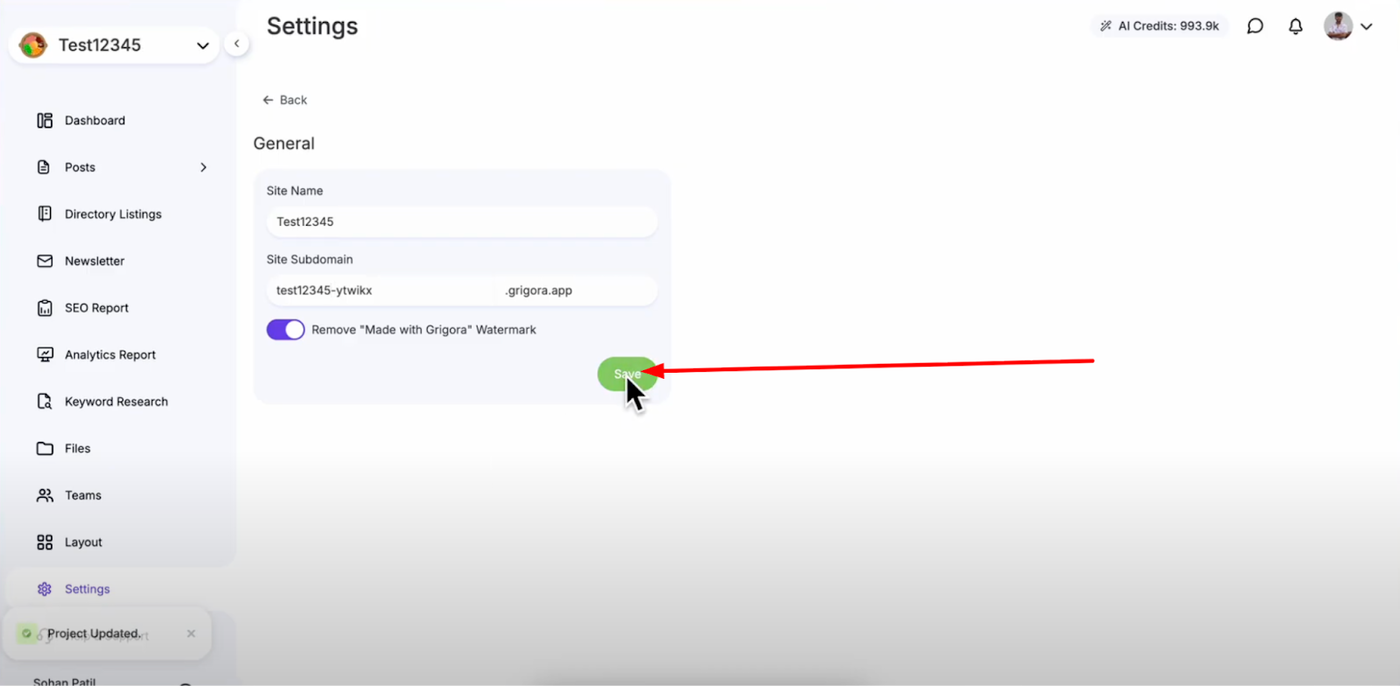Click the Newsletter envelope icon

[45, 261]
